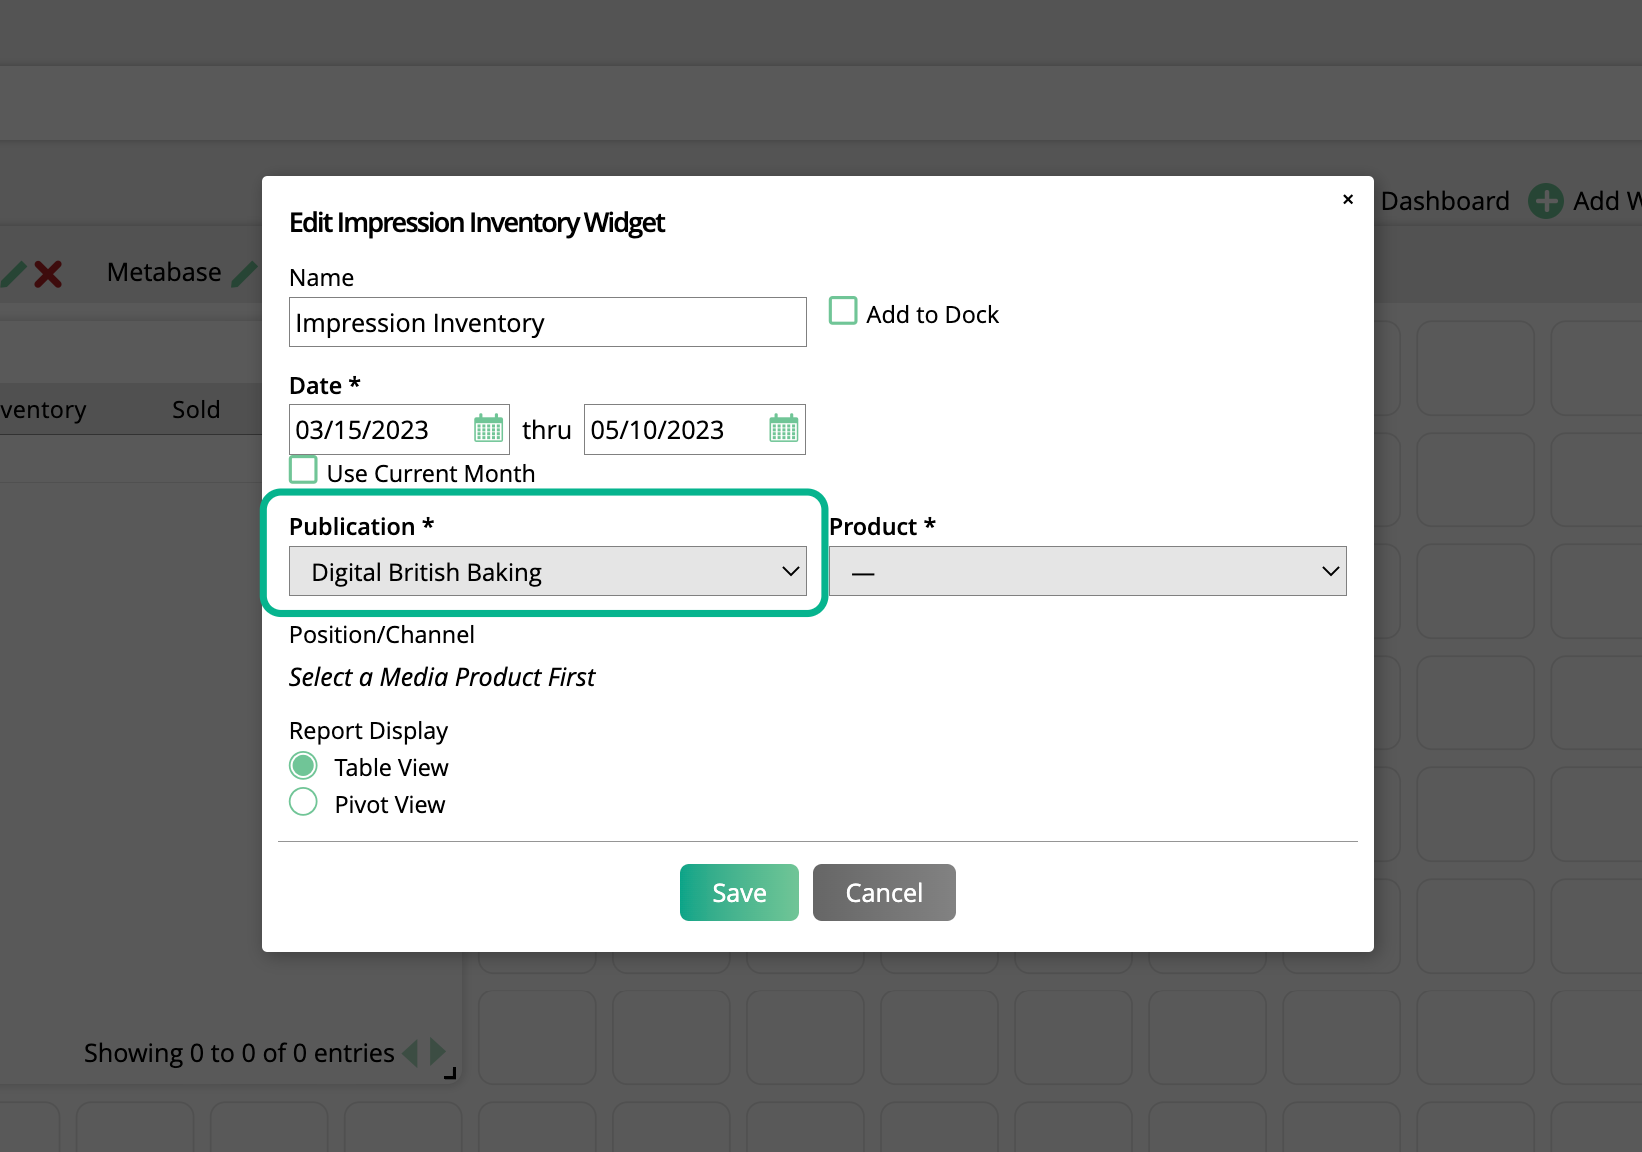Click the pencil icon beside Metabase tab
Screen dimensions: 1642x1152
point(243,273)
